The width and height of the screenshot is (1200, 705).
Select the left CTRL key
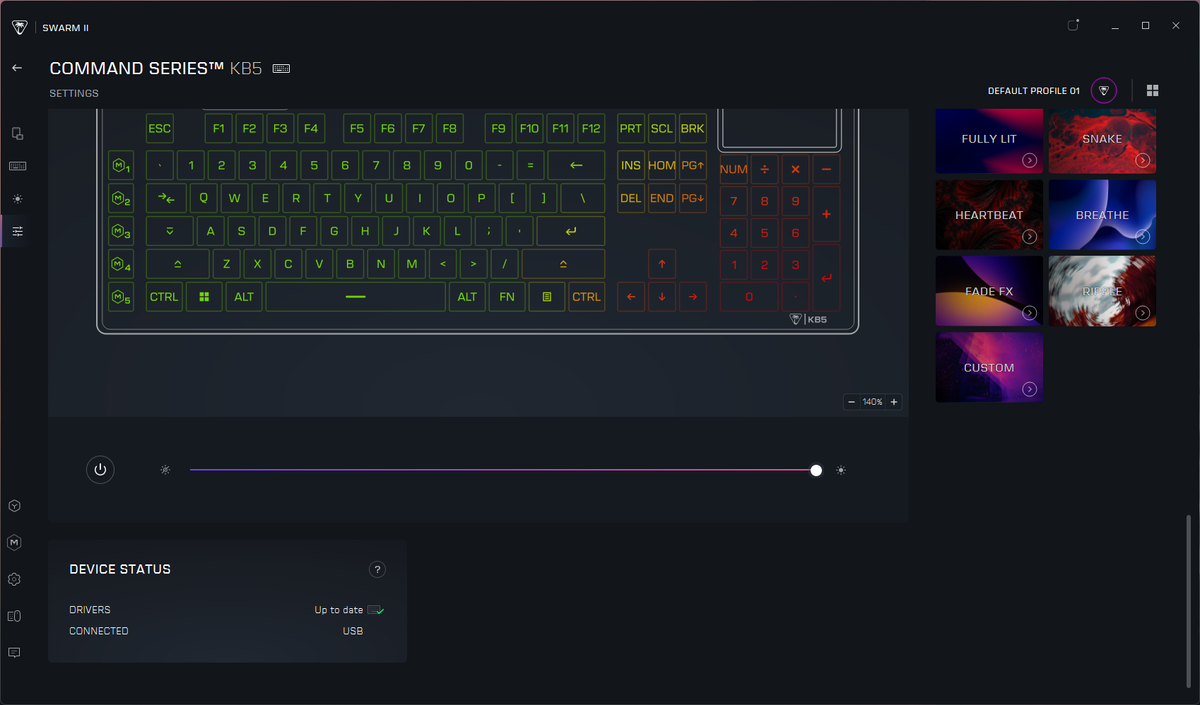tap(164, 297)
